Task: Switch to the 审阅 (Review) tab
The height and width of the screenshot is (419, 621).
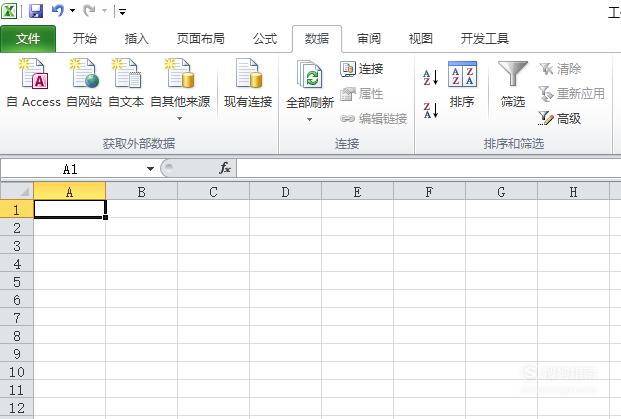Action: (x=369, y=38)
